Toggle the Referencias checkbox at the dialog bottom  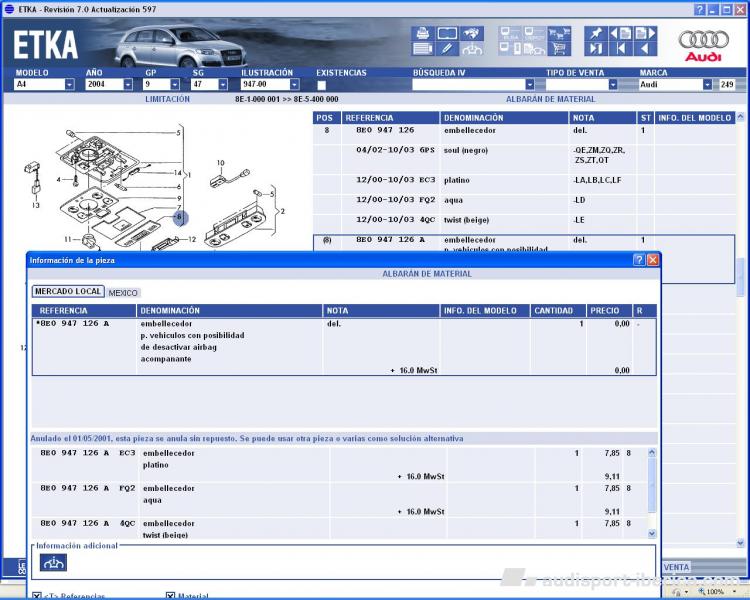(37, 596)
